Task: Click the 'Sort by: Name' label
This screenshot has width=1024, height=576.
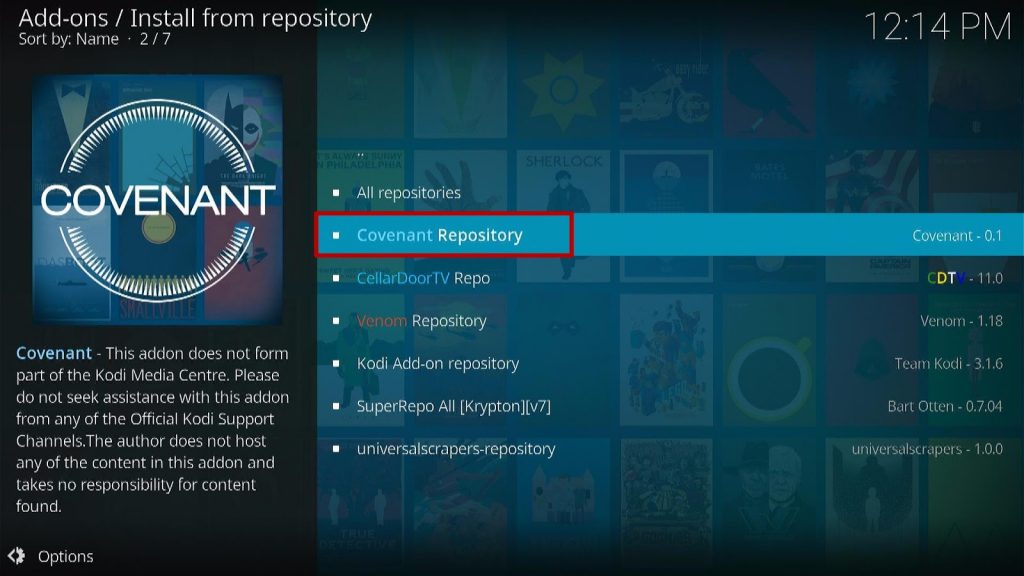Action: (x=69, y=39)
